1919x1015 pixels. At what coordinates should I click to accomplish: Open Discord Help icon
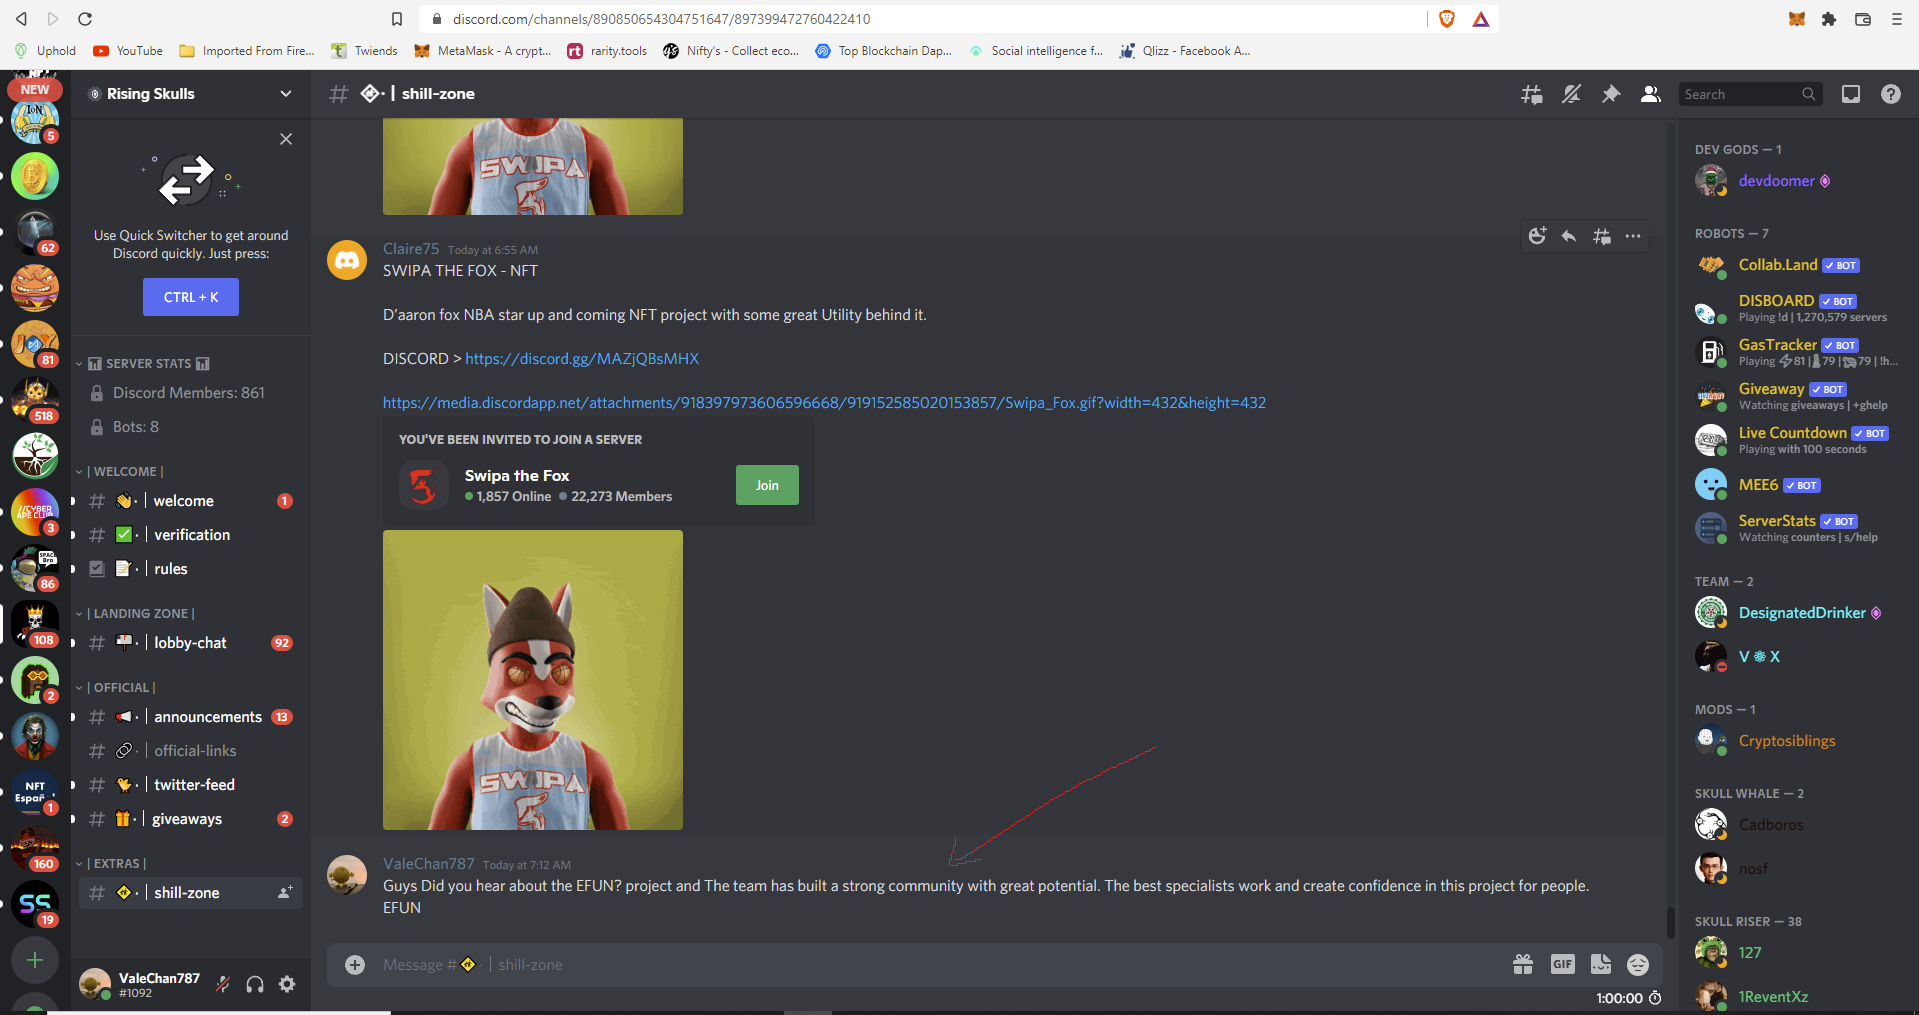coord(1890,94)
